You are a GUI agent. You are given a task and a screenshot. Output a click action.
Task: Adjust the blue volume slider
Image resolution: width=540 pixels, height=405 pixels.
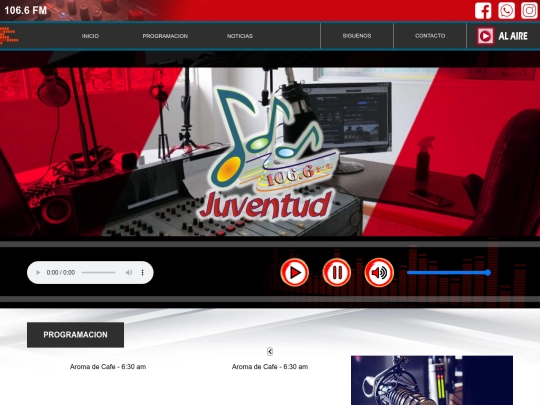(449, 272)
